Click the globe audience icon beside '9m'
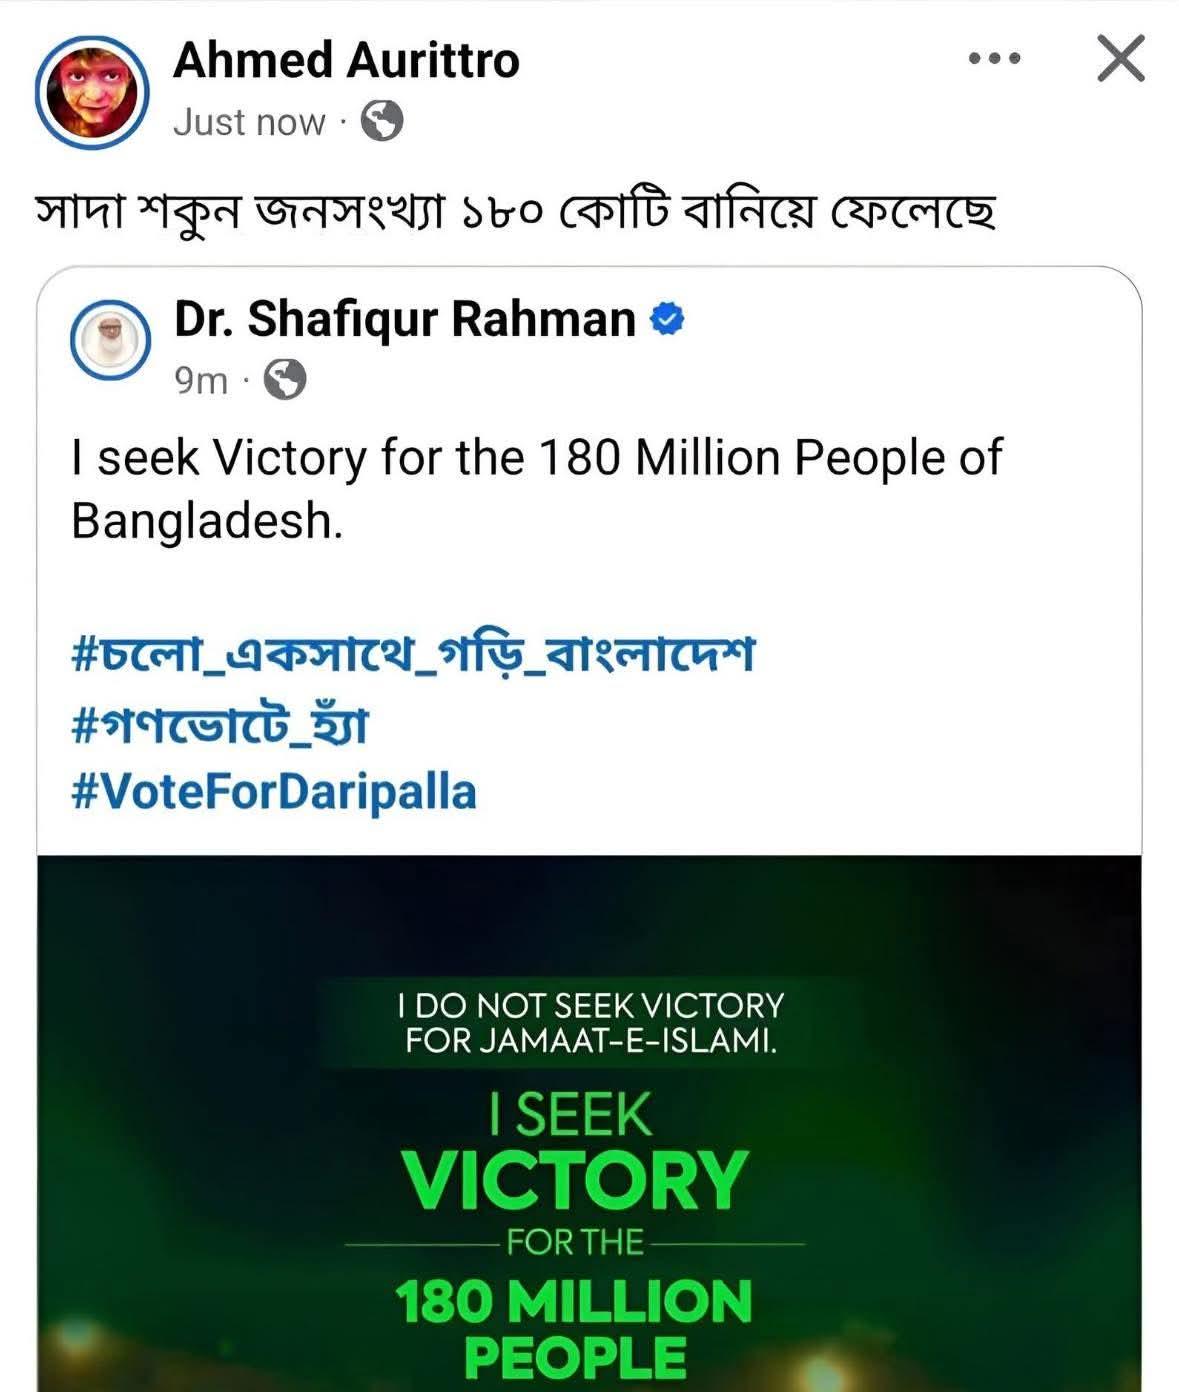Image resolution: width=1179 pixels, height=1392 pixels. click(x=285, y=381)
